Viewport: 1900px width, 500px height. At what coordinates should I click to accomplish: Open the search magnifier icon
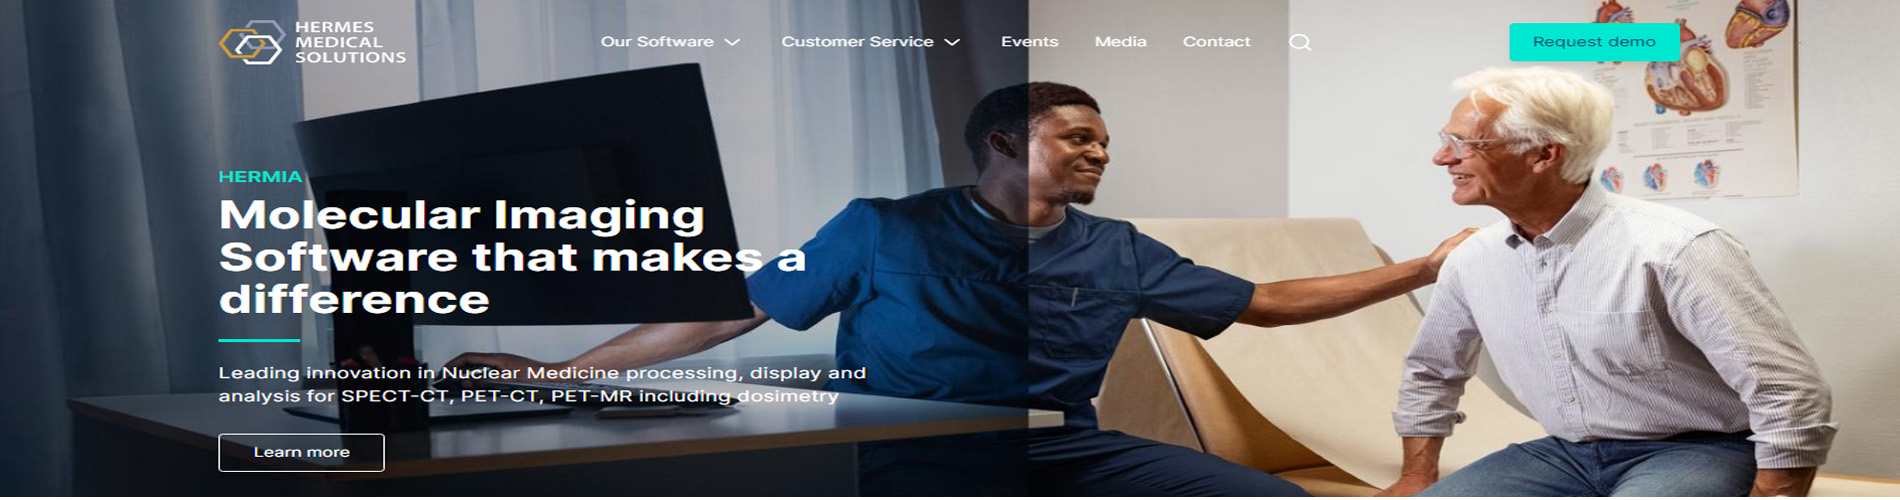pyautogui.click(x=1300, y=42)
